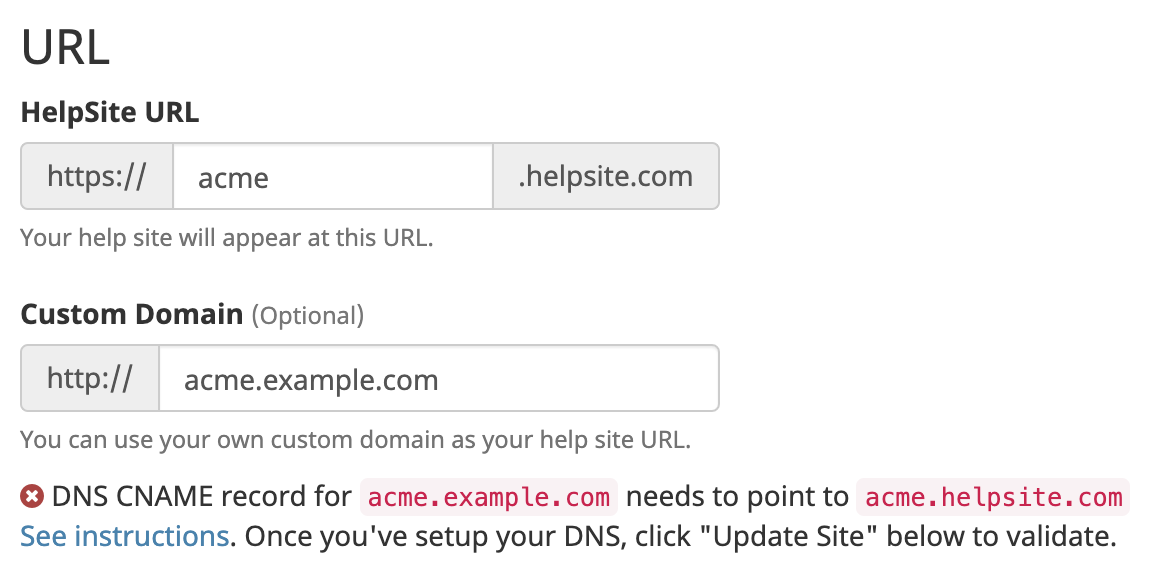
Task: Click the 'needs to point to' text
Action: 737,496
